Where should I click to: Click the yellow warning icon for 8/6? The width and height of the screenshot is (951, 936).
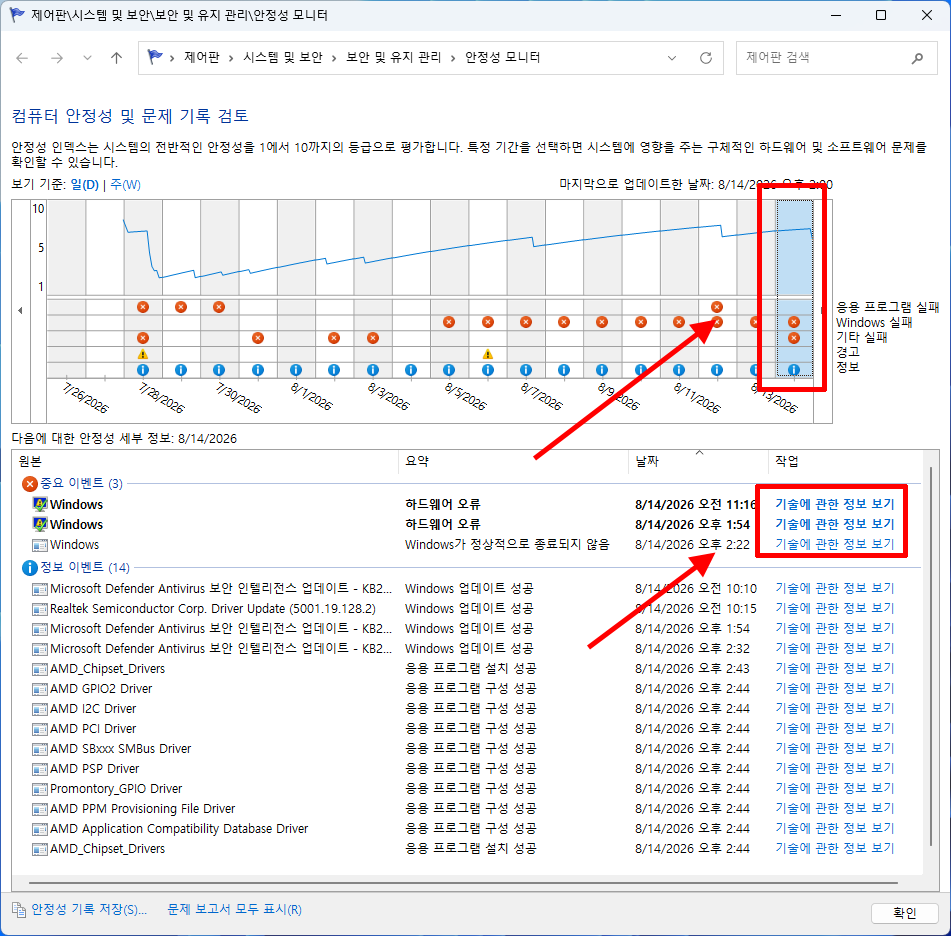click(488, 354)
